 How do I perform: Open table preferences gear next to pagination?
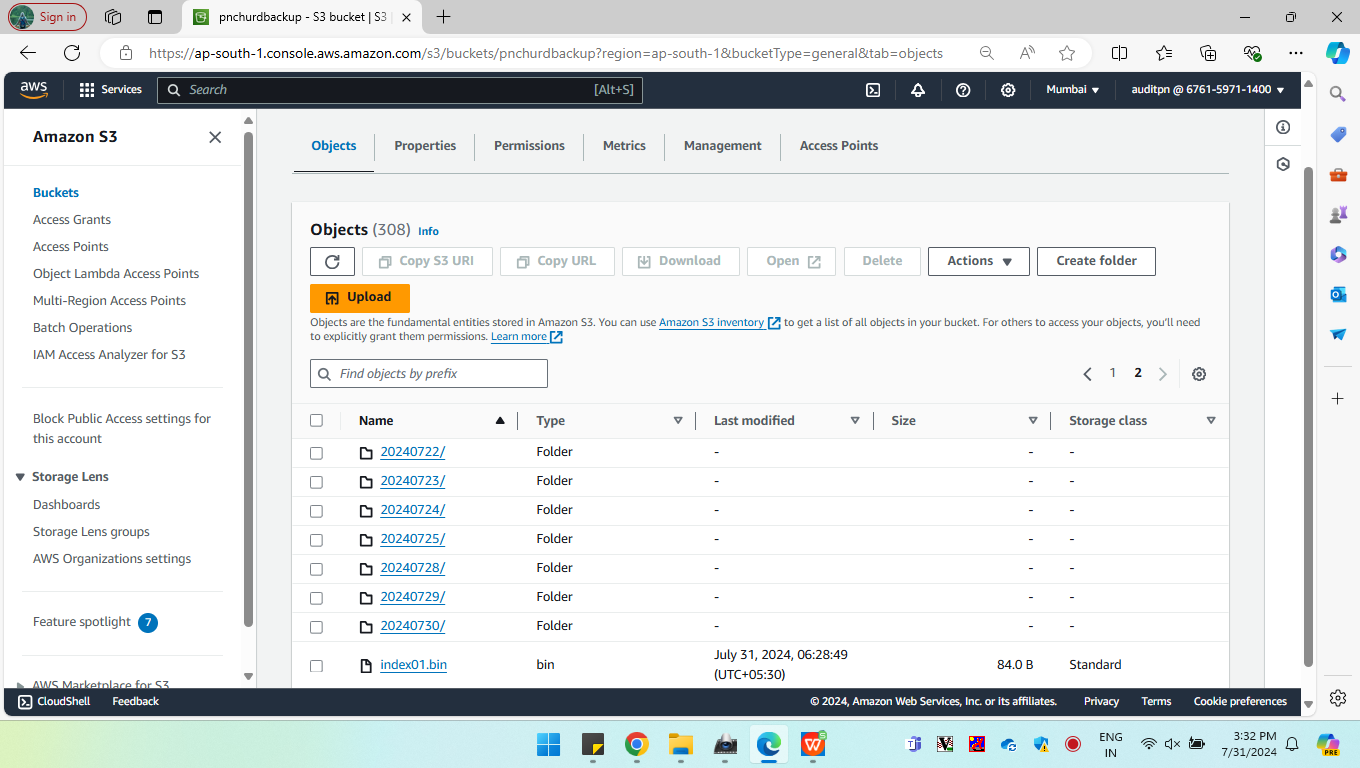(x=1199, y=374)
